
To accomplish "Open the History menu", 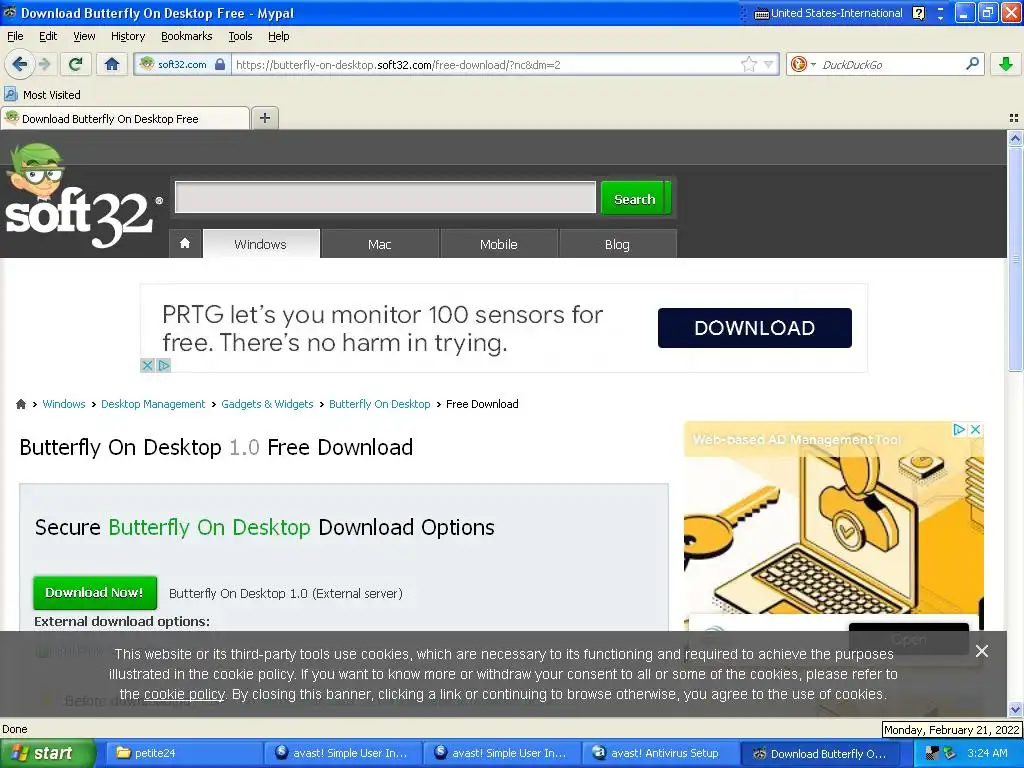I will coord(128,36).
